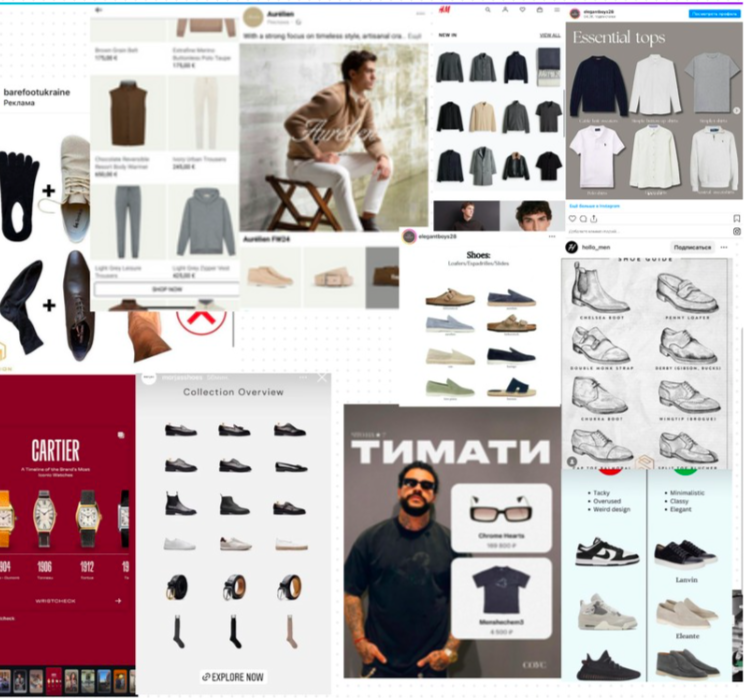744x699 pixels.
Task: Open the H&M account profile icon
Action: click(x=505, y=9)
